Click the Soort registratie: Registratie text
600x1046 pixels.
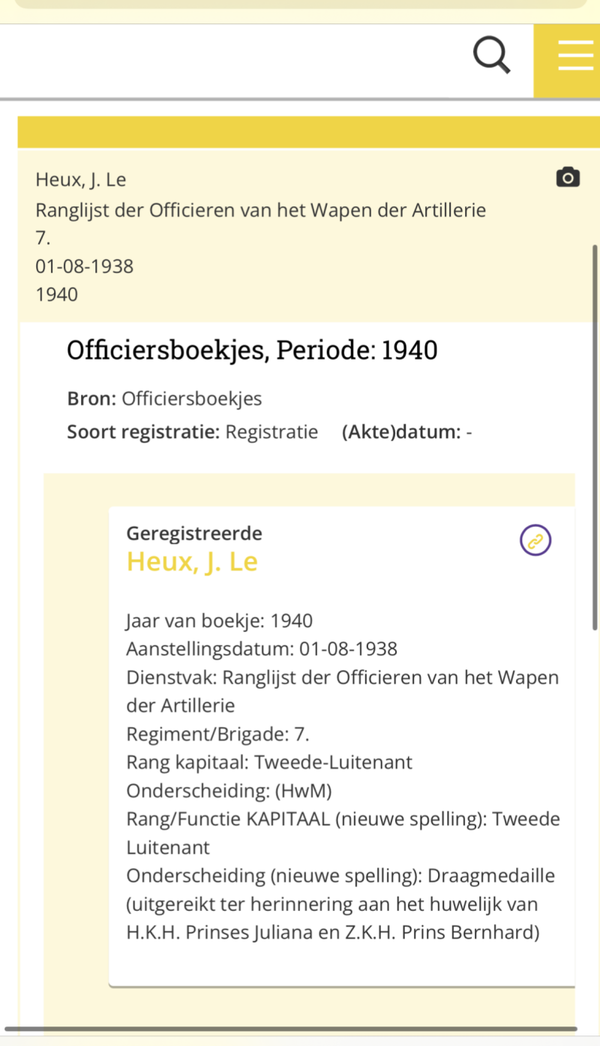click(192, 432)
